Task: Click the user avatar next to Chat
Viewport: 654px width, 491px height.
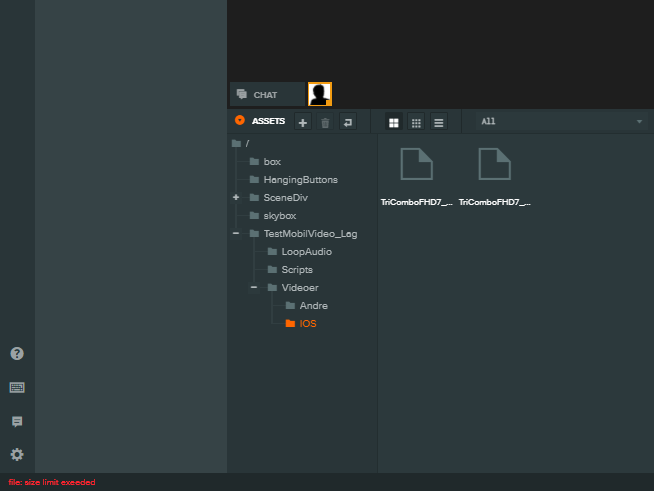Action: click(x=320, y=94)
